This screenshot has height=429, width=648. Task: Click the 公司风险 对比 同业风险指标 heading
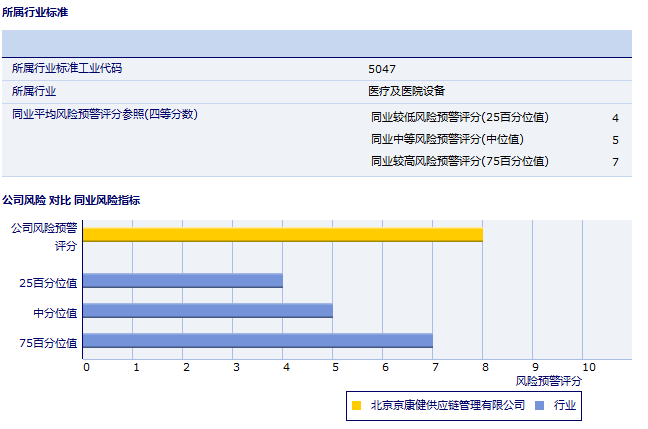71,200
